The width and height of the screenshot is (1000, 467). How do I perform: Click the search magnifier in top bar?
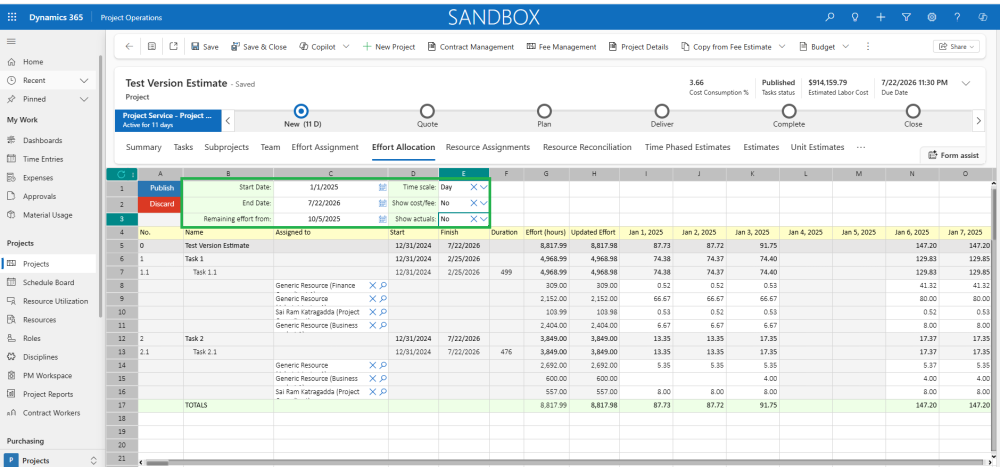[x=829, y=17]
